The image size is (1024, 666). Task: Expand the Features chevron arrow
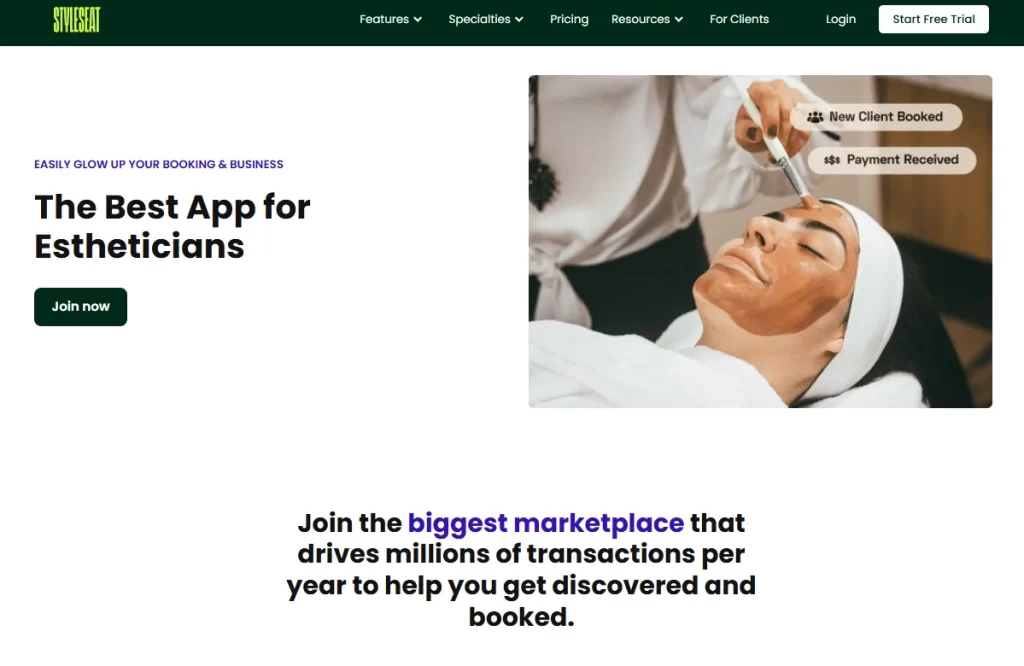417,20
